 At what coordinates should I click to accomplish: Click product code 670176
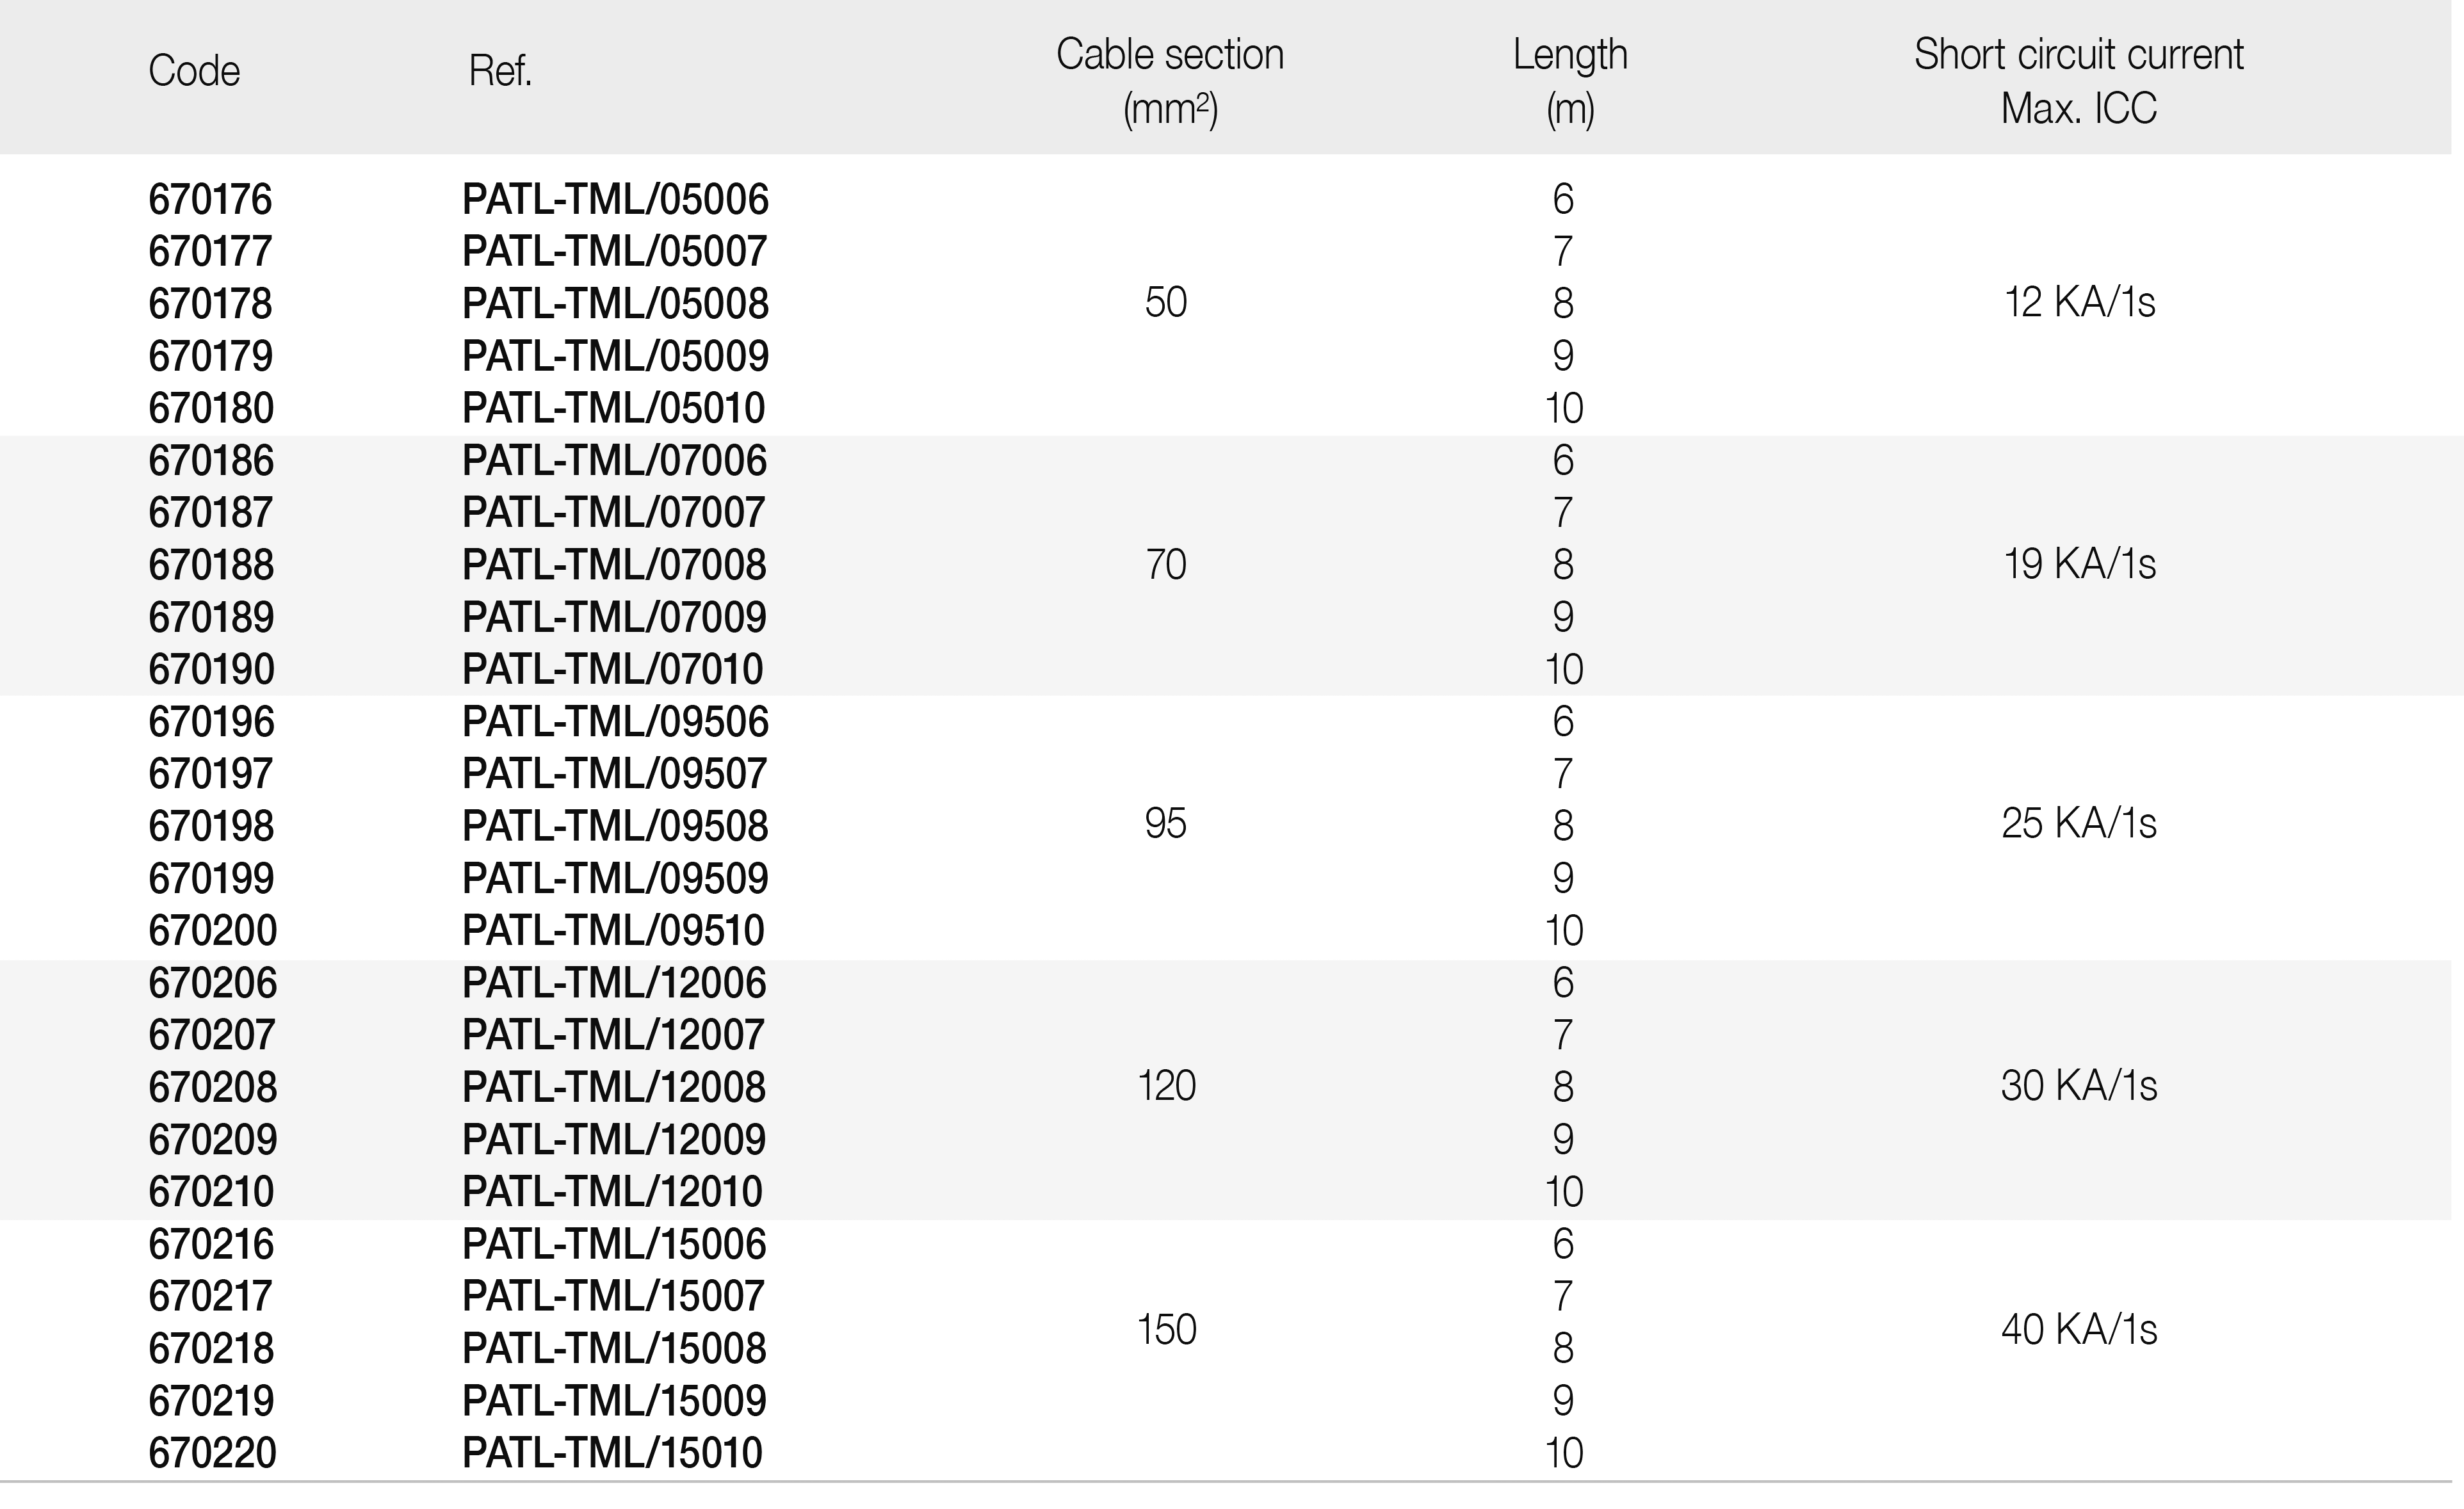tap(210, 200)
